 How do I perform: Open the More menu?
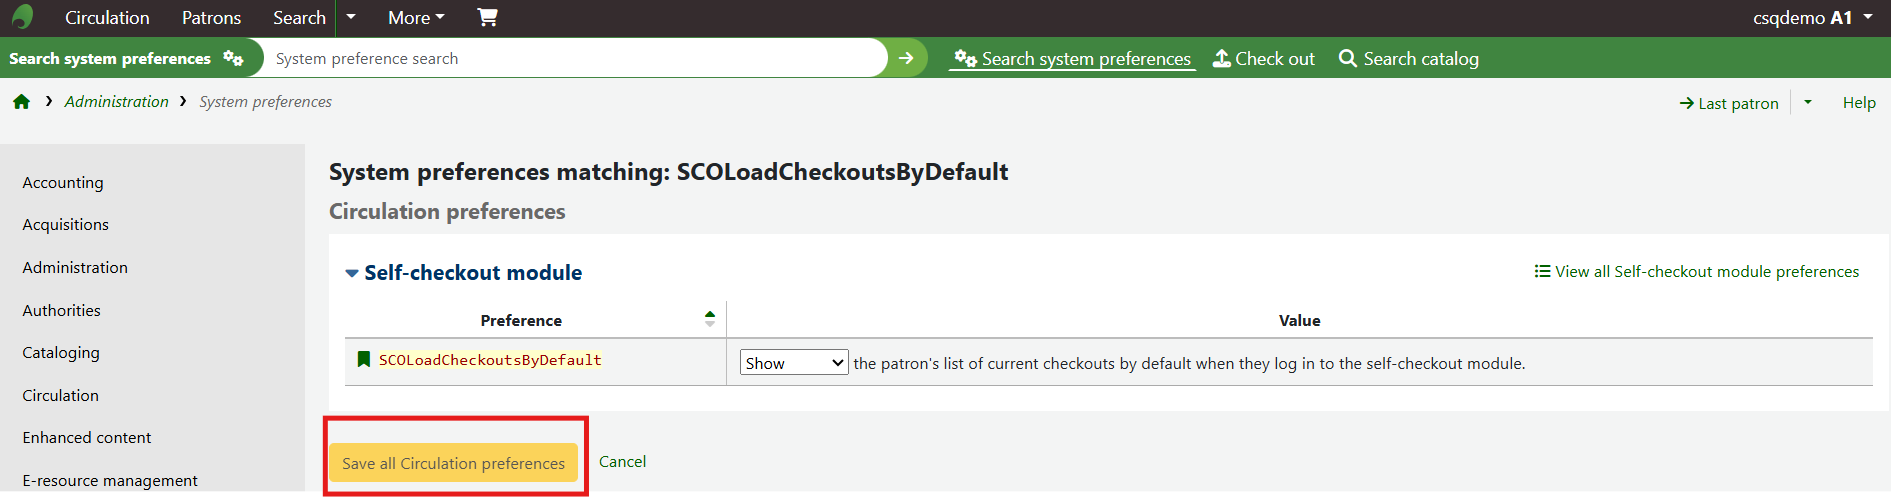[416, 18]
